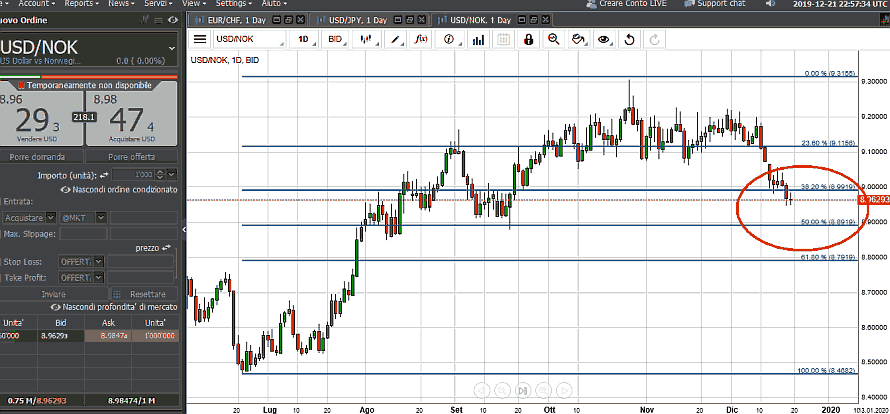Click the bar chart volume icon
890x414 pixels.
point(478,39)
